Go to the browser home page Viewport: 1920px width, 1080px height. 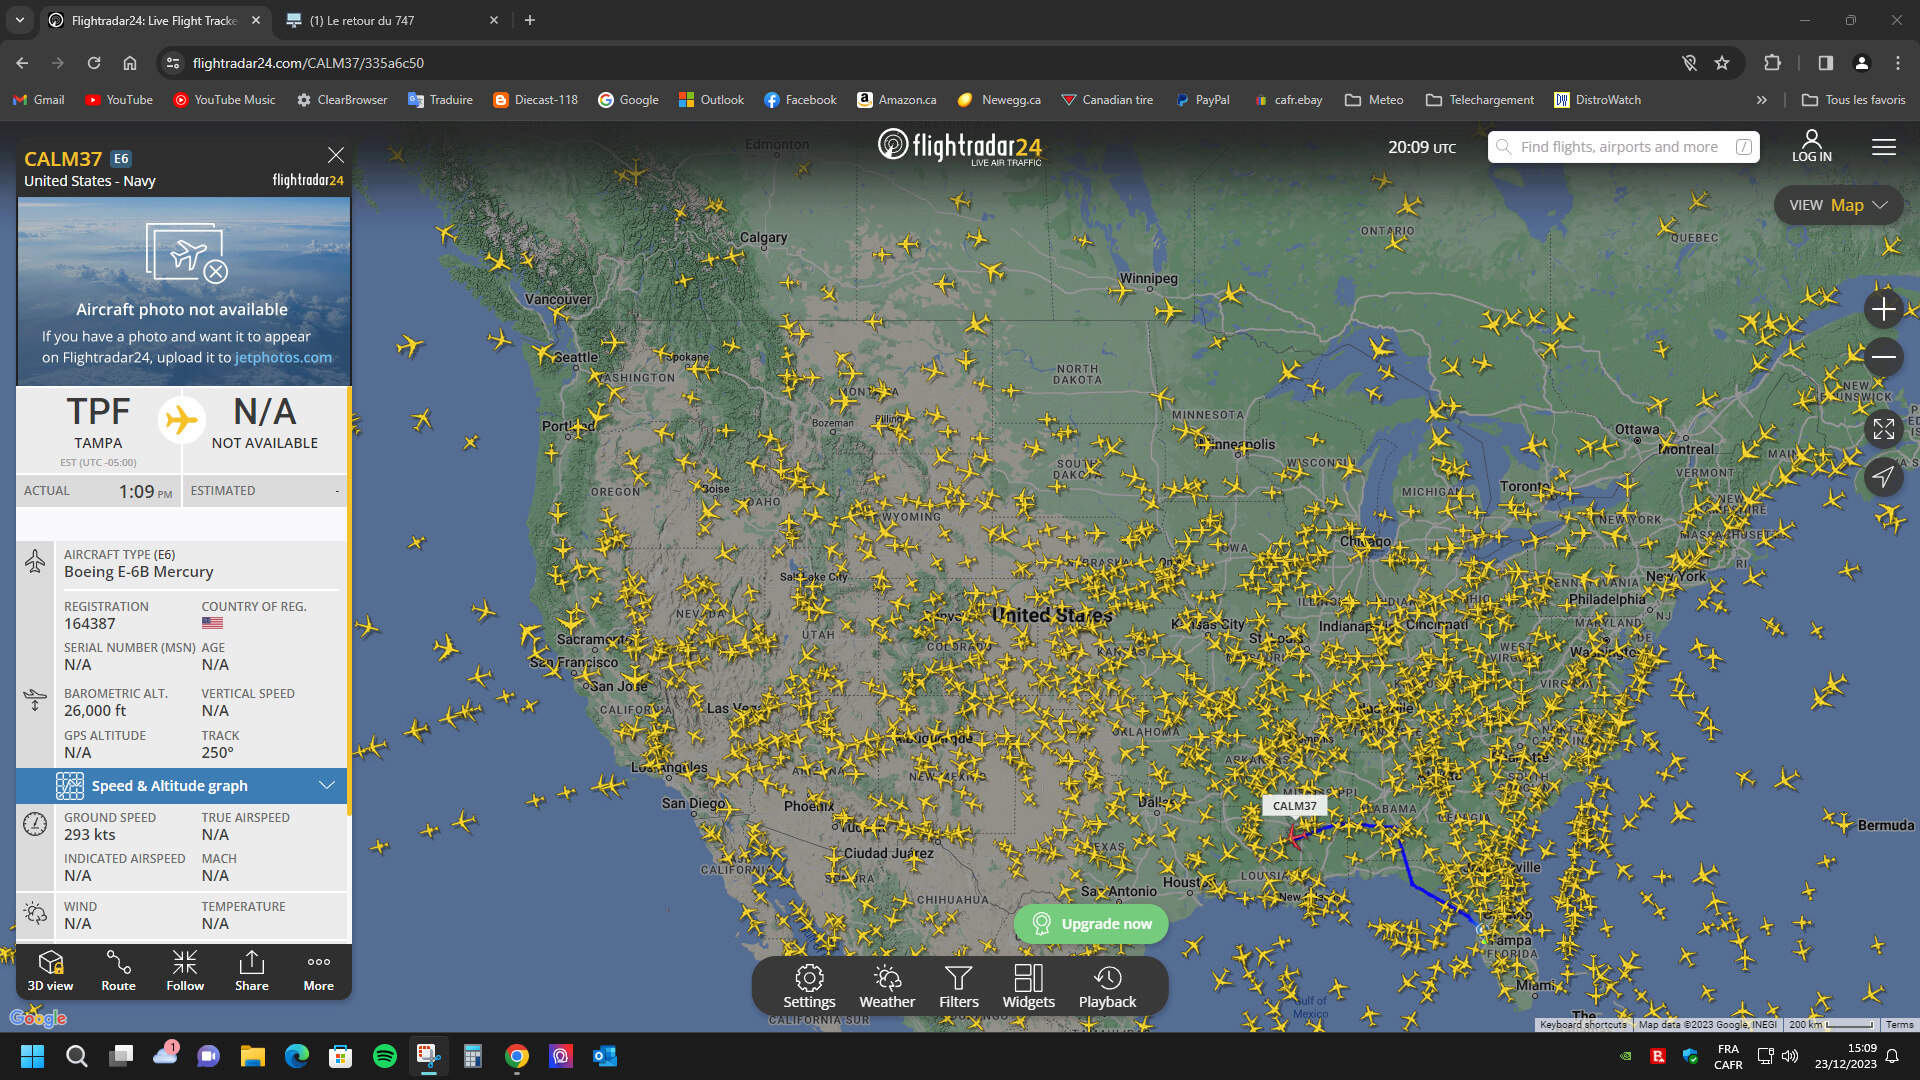click(x=130, y=63)
